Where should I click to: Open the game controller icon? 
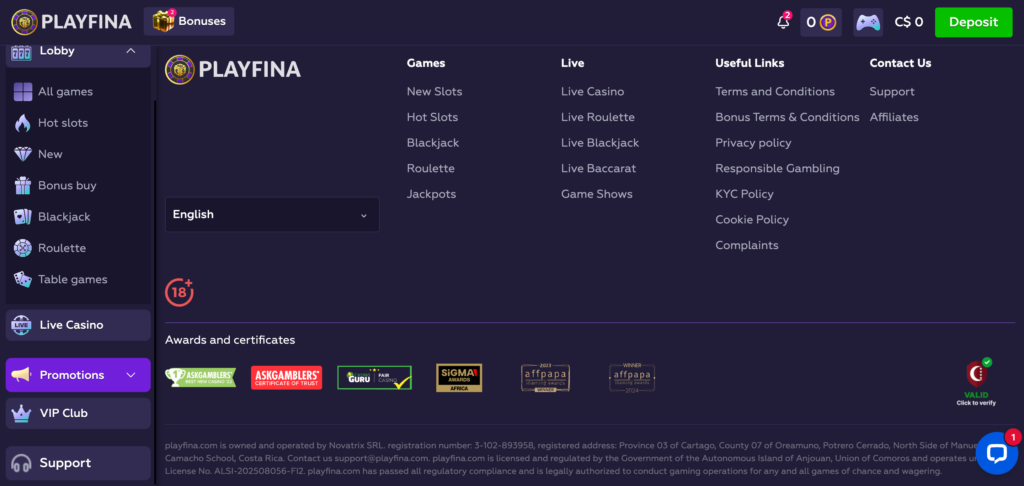coord(868,22)
